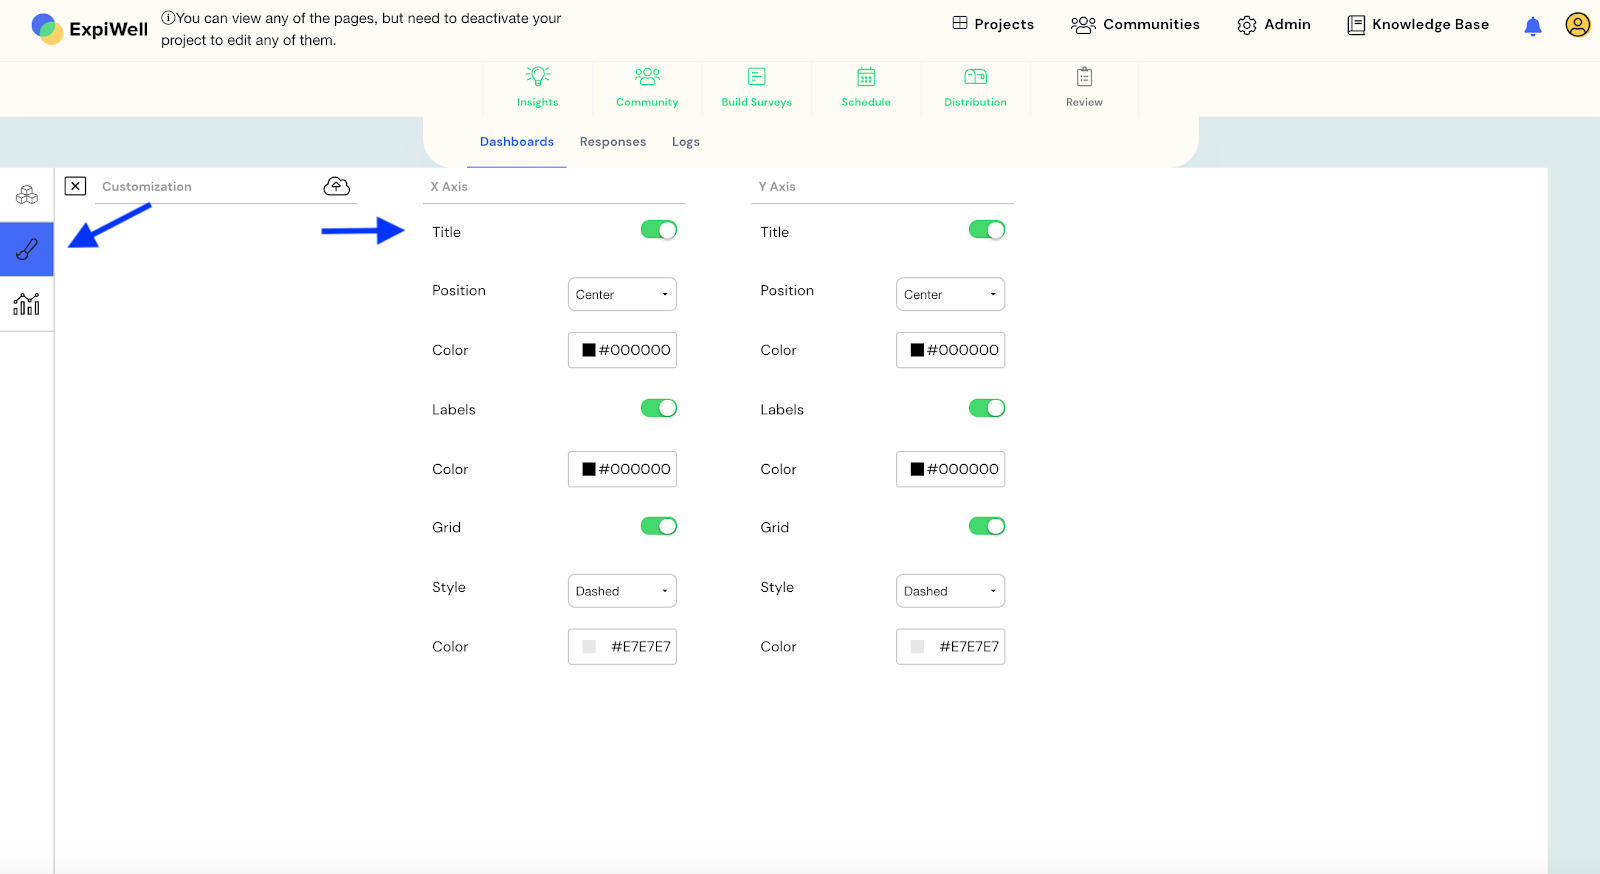Toggle X Axis Grid switch
Viewport: 1600px width, 874px height.
point(659,526)
